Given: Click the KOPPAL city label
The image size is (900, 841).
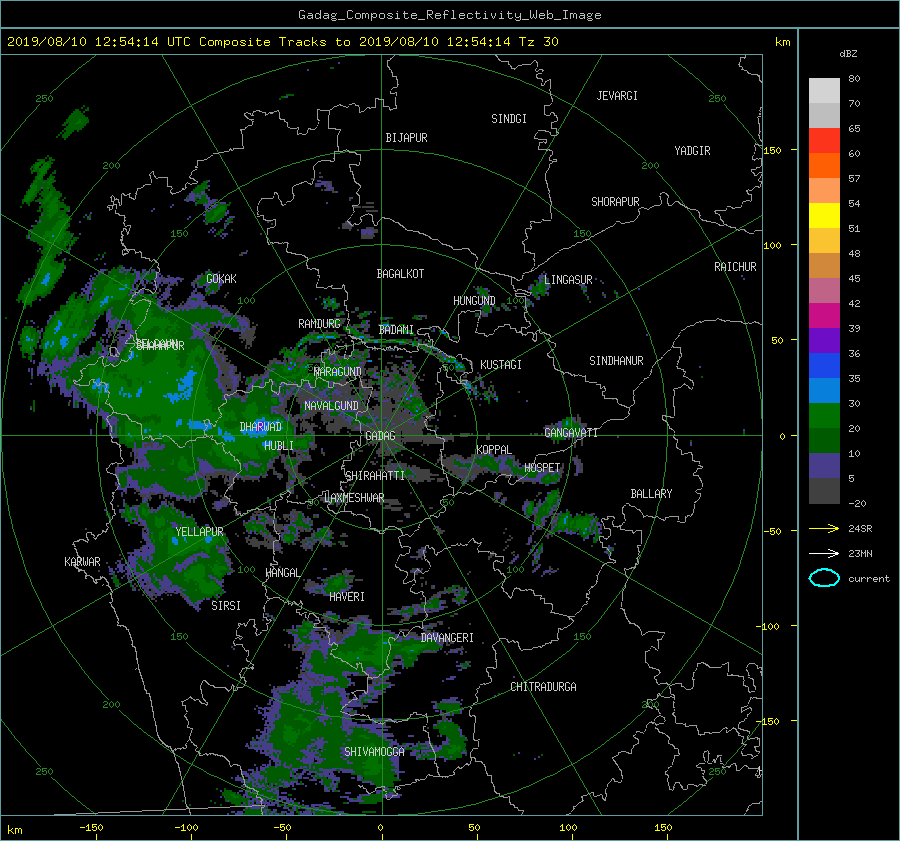Looking at the screenshot, I should pyautogui.click(x=494, y=449).
